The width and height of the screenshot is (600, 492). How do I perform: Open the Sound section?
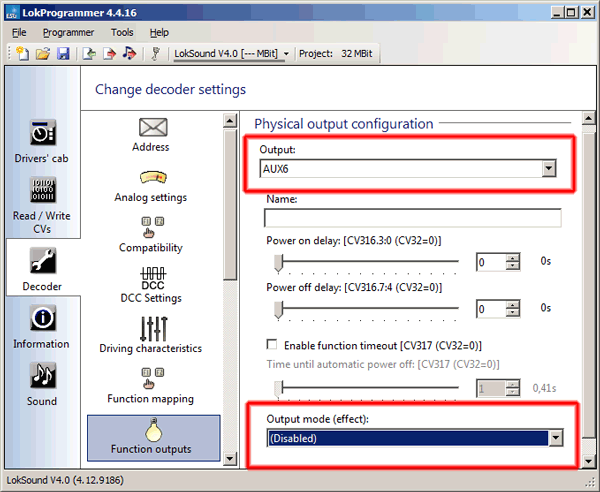42,384
